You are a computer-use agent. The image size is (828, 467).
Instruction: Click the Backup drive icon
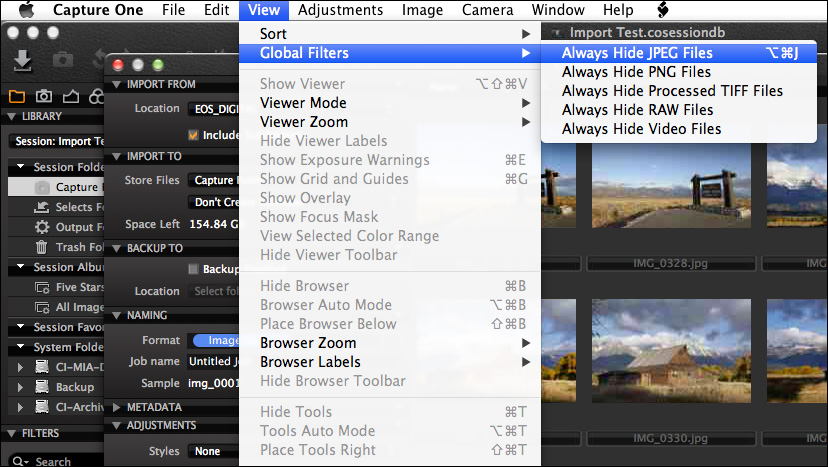(42, 387)
